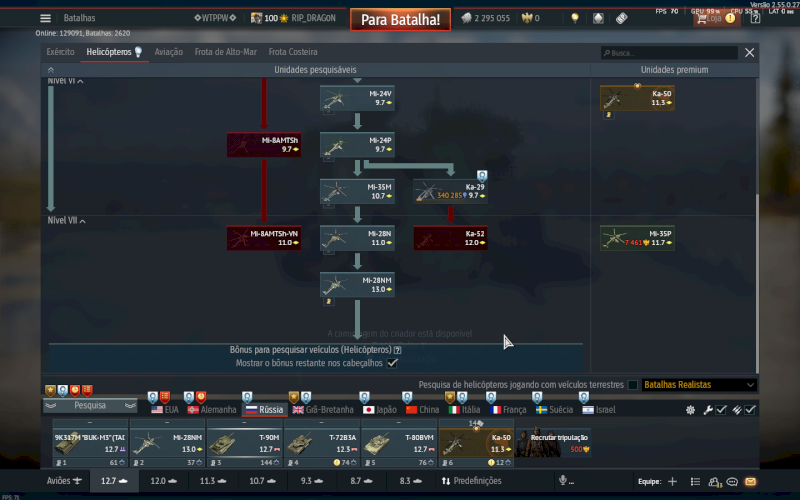Select the Mi-28N helicopter
The width and height of the screenshot is (800, 500).
pos(357,238)
